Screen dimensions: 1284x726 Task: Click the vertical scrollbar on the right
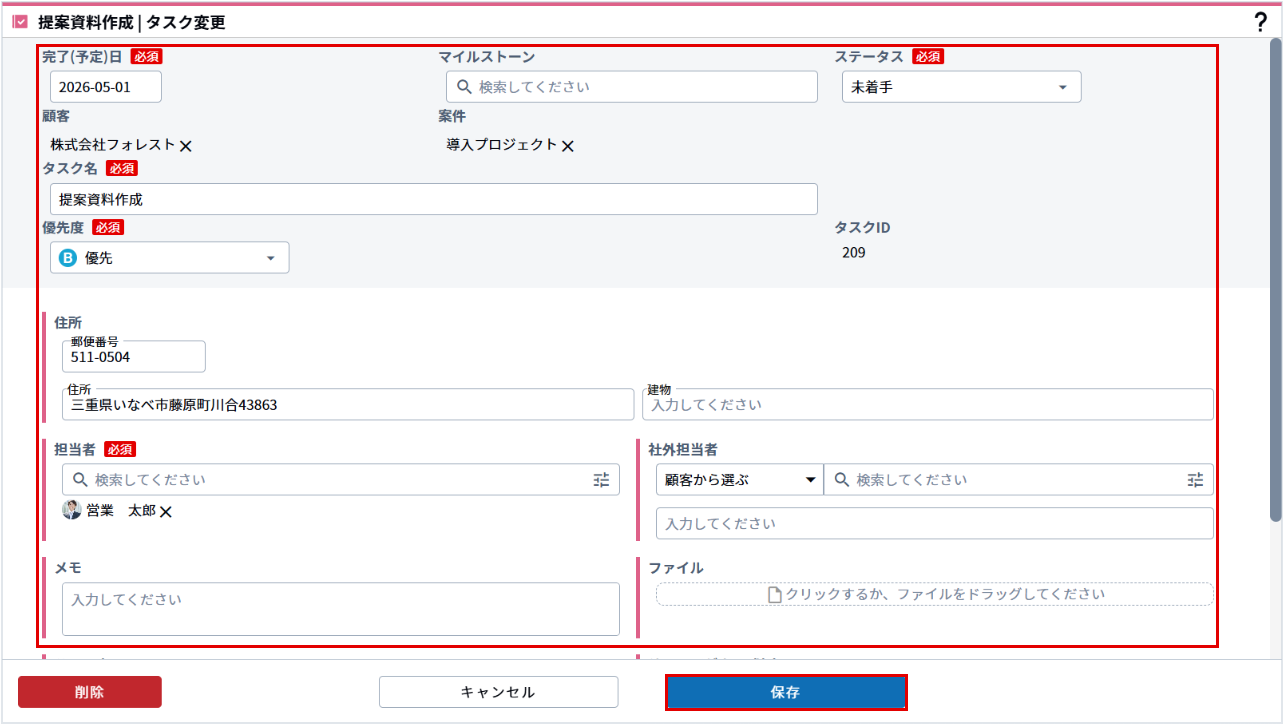point(1275,280)
